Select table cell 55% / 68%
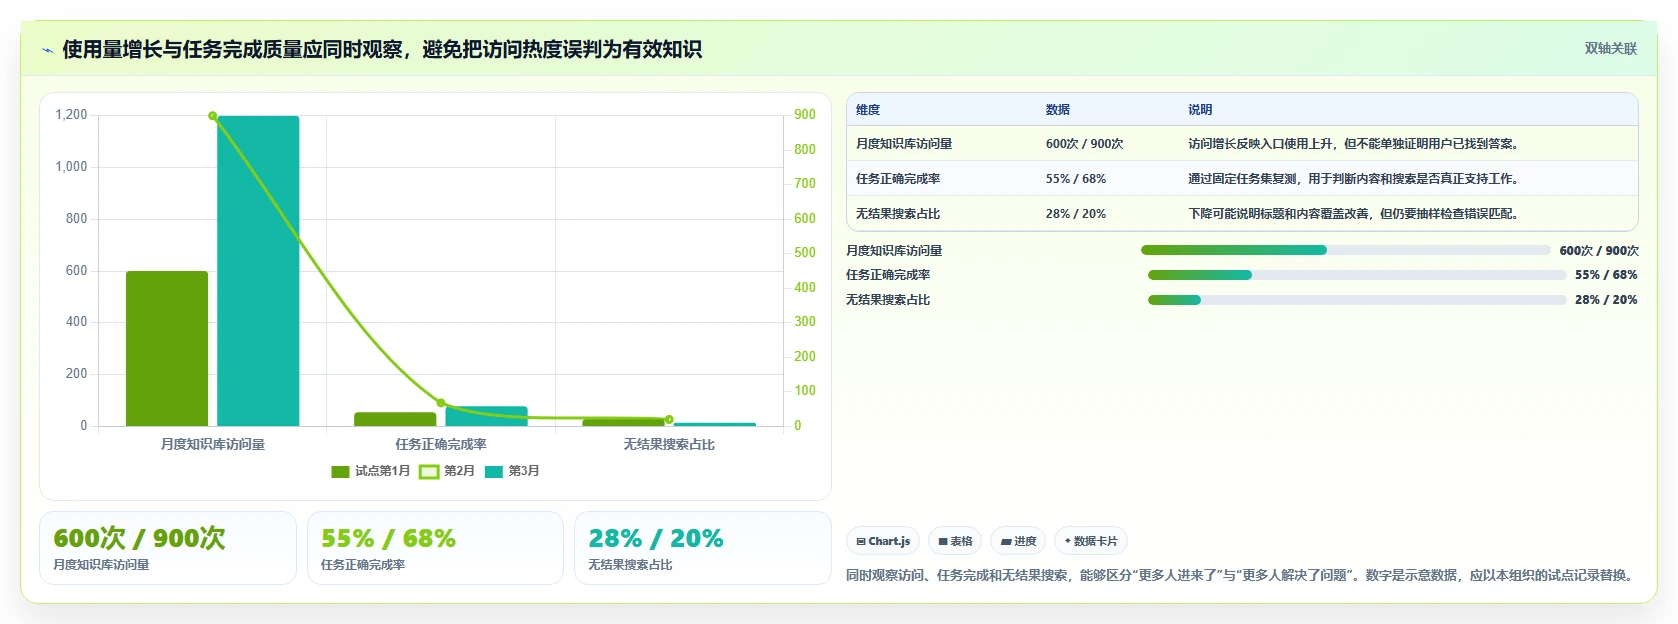 point(1076,179)
